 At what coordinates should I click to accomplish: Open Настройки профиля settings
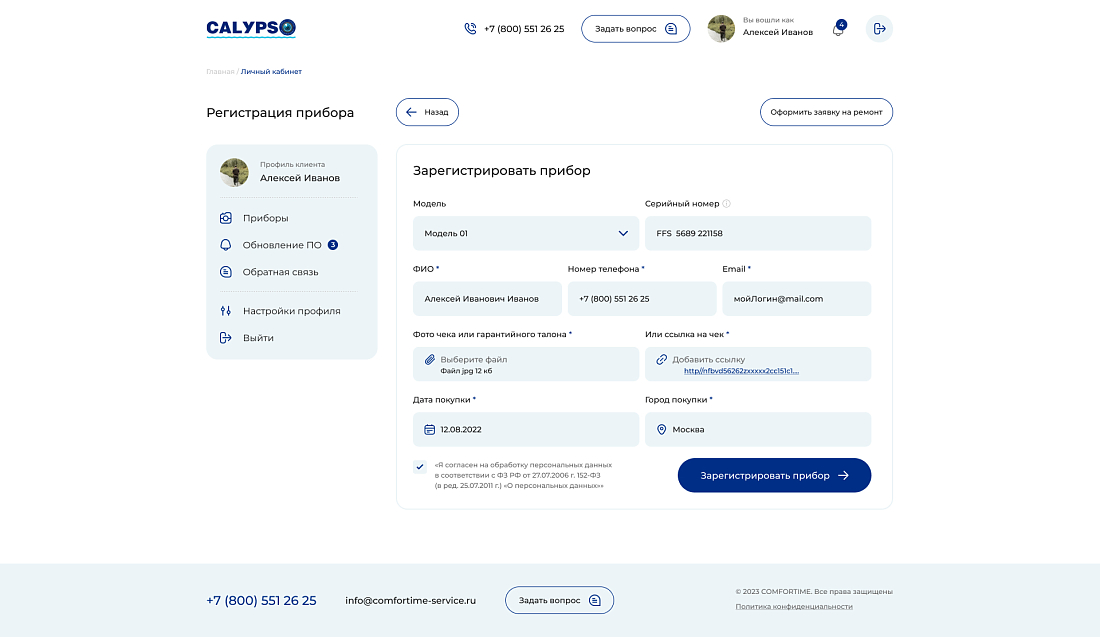(293, 310)
